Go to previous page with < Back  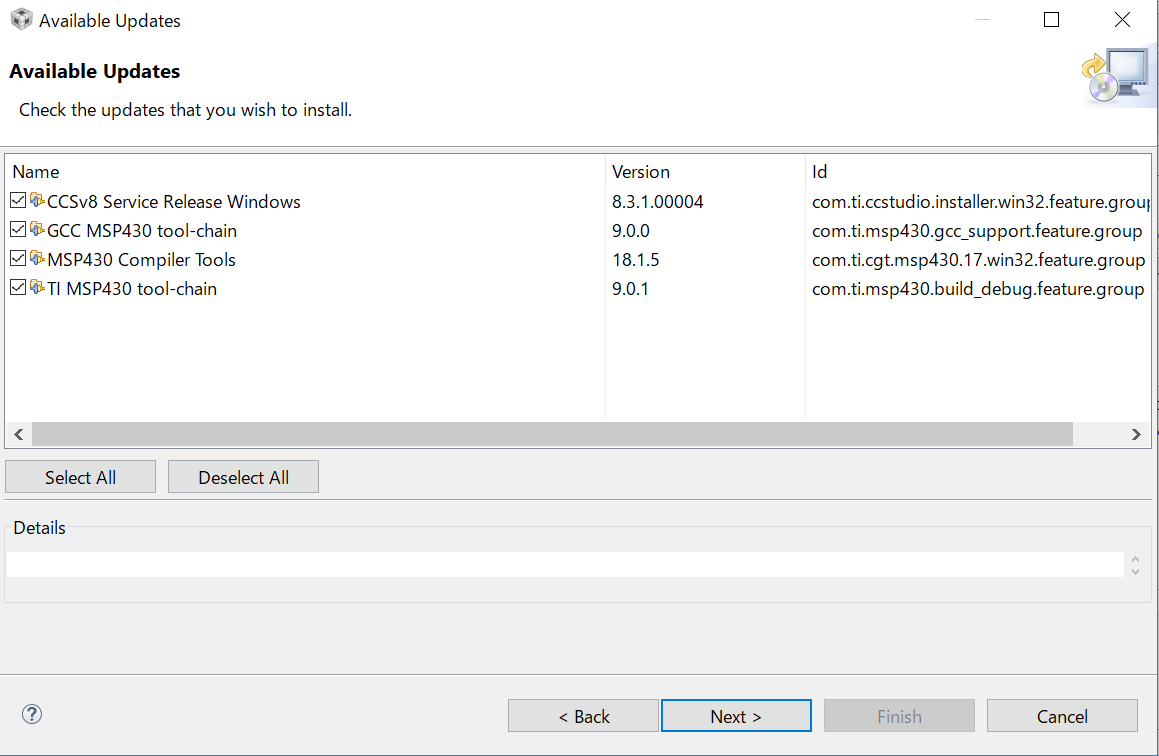[583, 716]
